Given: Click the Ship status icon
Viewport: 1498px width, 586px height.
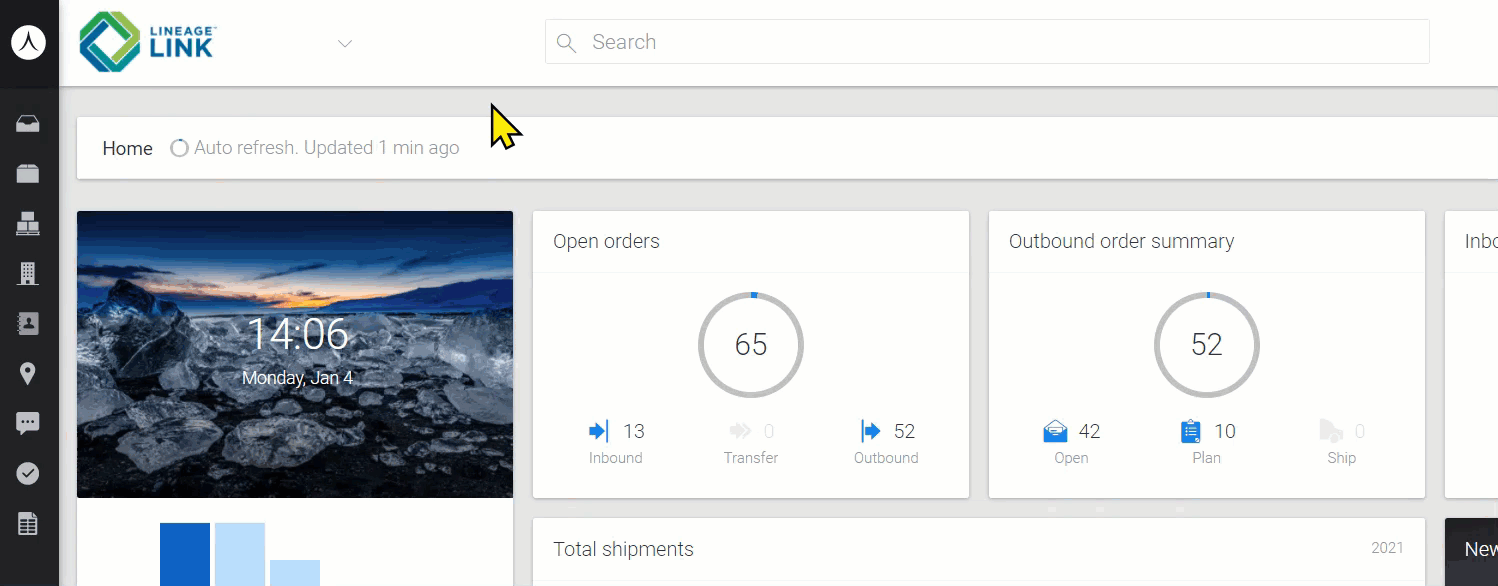Looking at the screenshot, I should [x=1331, y=431].
